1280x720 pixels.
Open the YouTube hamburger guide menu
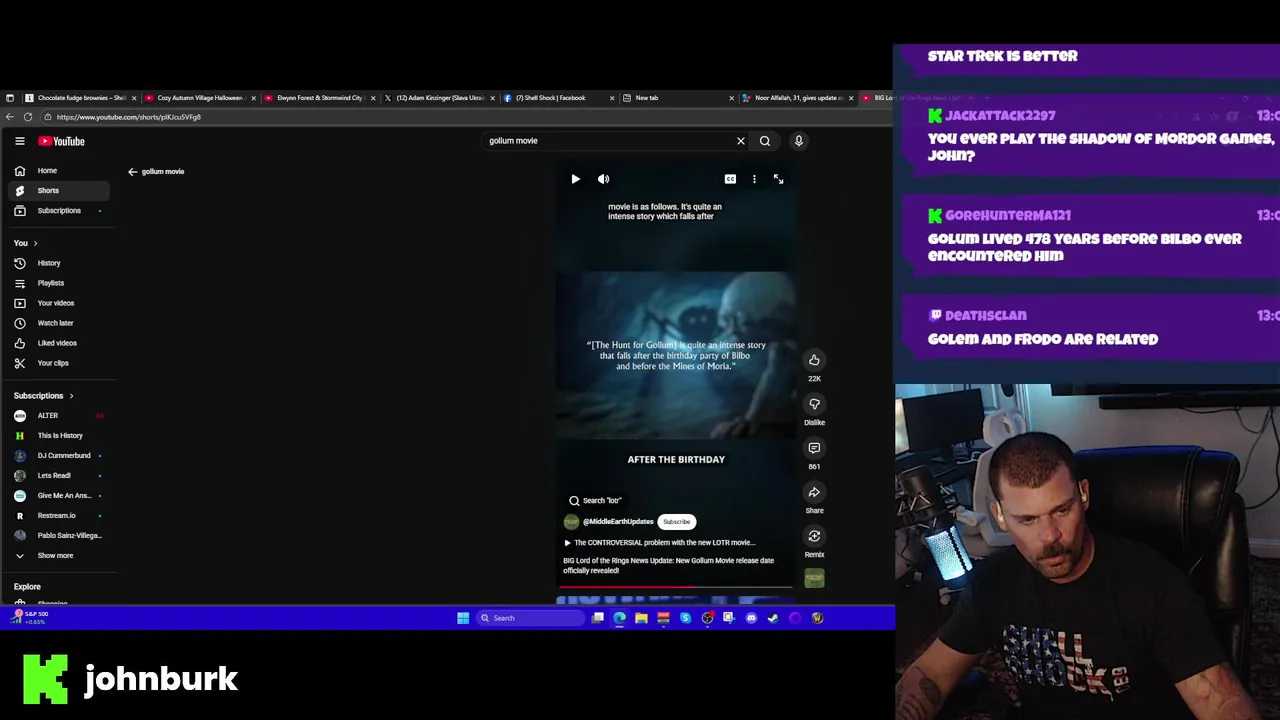[x=19, y=141]
